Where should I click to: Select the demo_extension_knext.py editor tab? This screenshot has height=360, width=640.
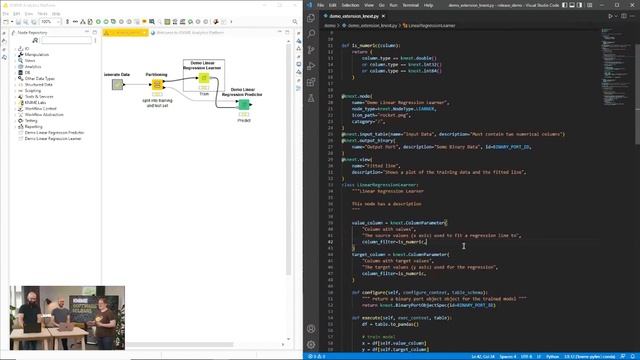click(354, 16)
